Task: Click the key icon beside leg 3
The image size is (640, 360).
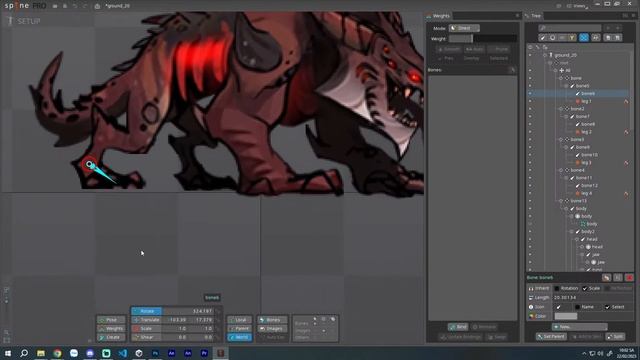Action: click(626, 162)
